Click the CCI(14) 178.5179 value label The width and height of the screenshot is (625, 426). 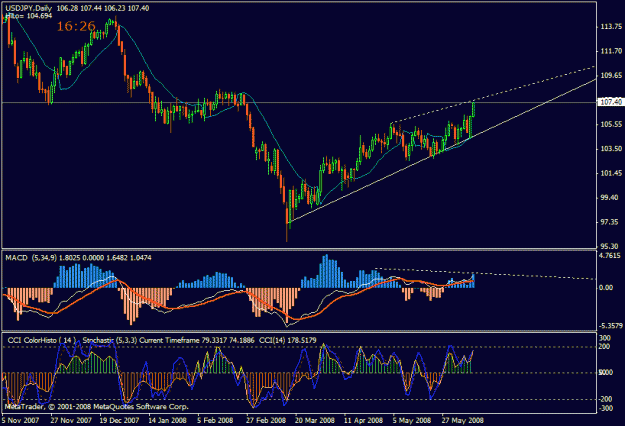click(x=288, y=340)
